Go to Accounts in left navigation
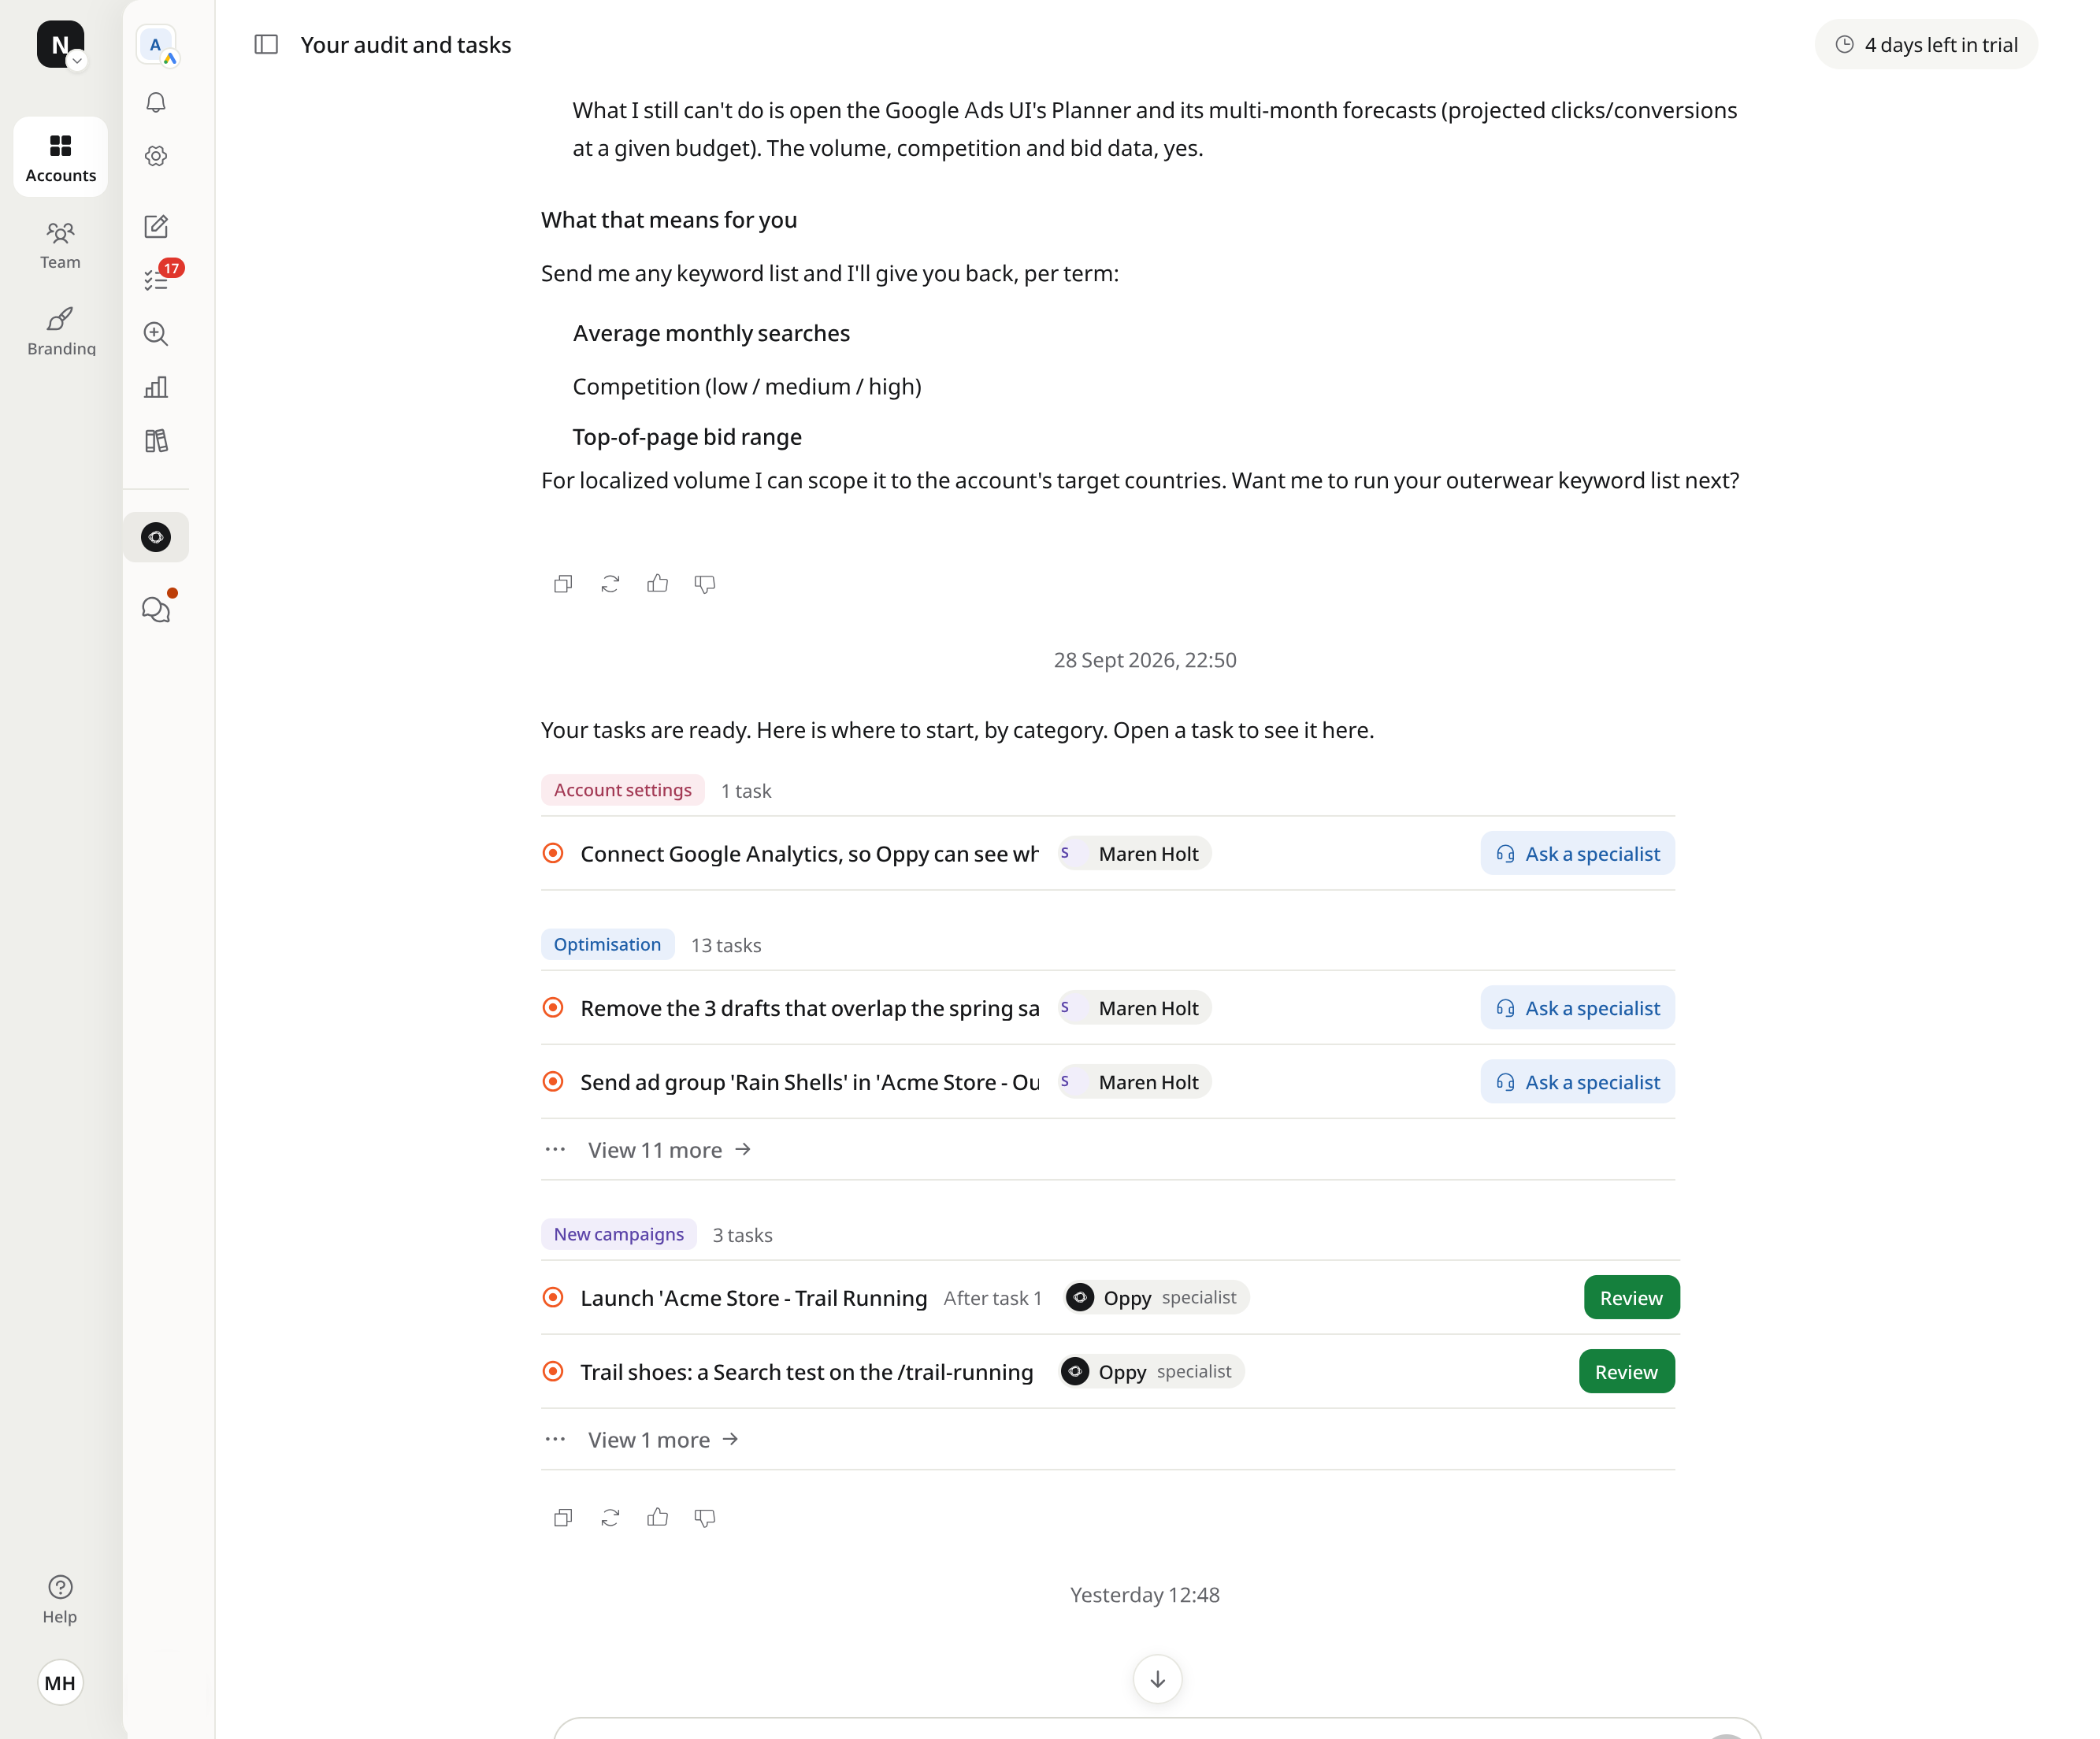 tap(61, 157)
